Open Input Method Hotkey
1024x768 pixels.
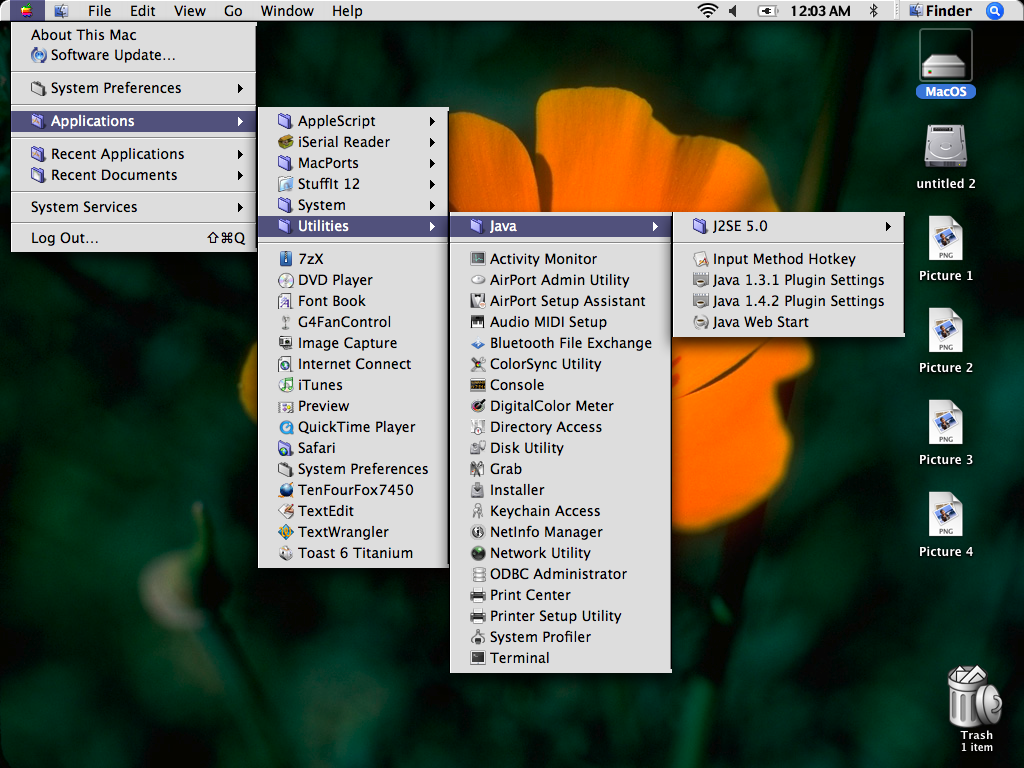[788, 259]
